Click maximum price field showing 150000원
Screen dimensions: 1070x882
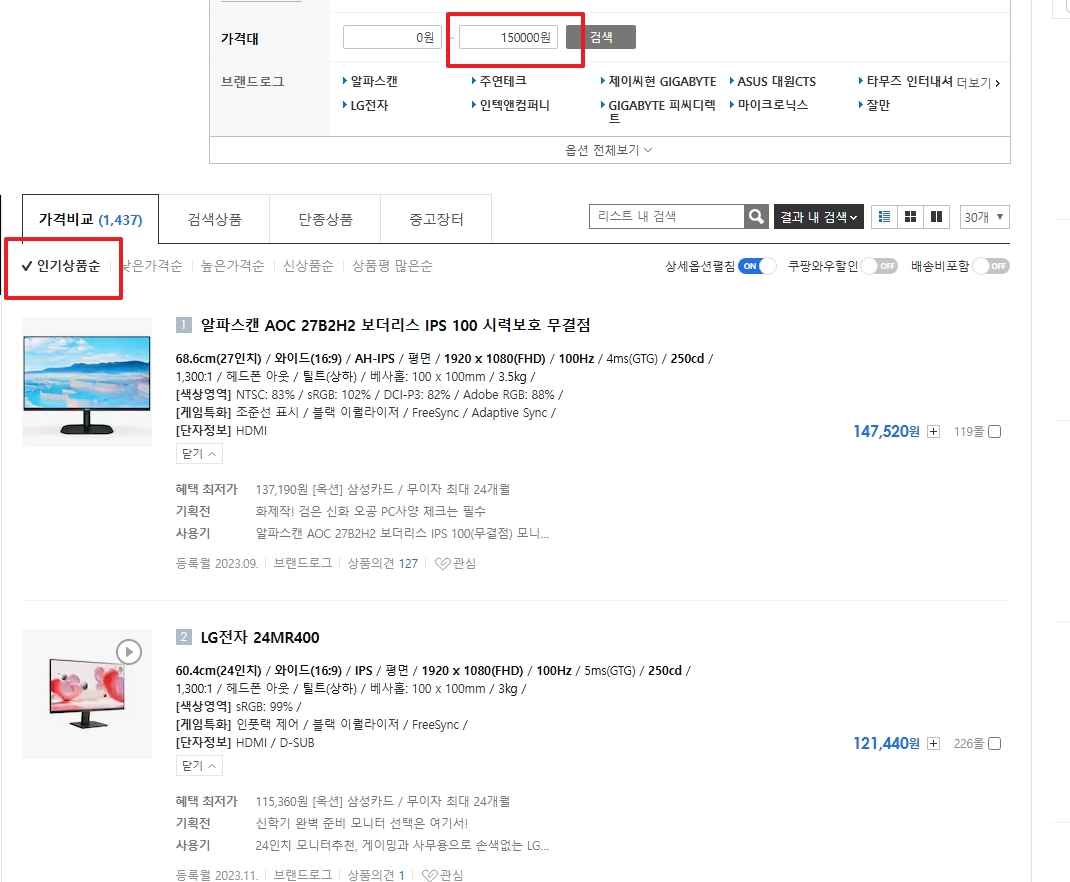click(x=508, y=37)
